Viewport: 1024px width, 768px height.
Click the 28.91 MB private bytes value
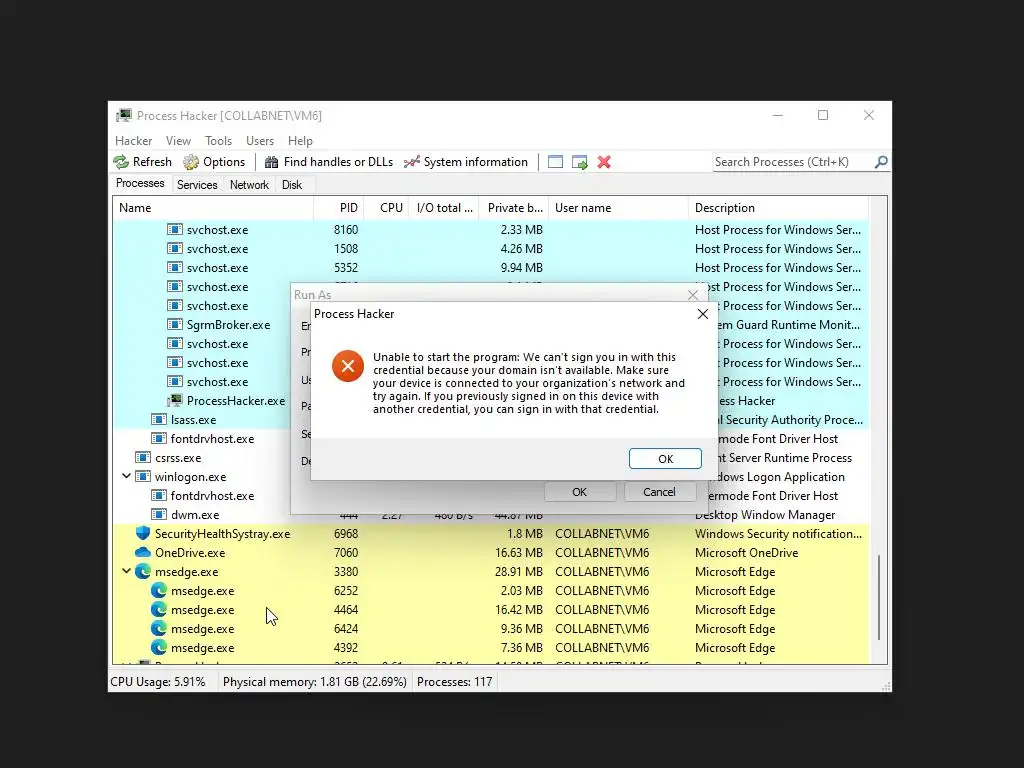point(519,571)
